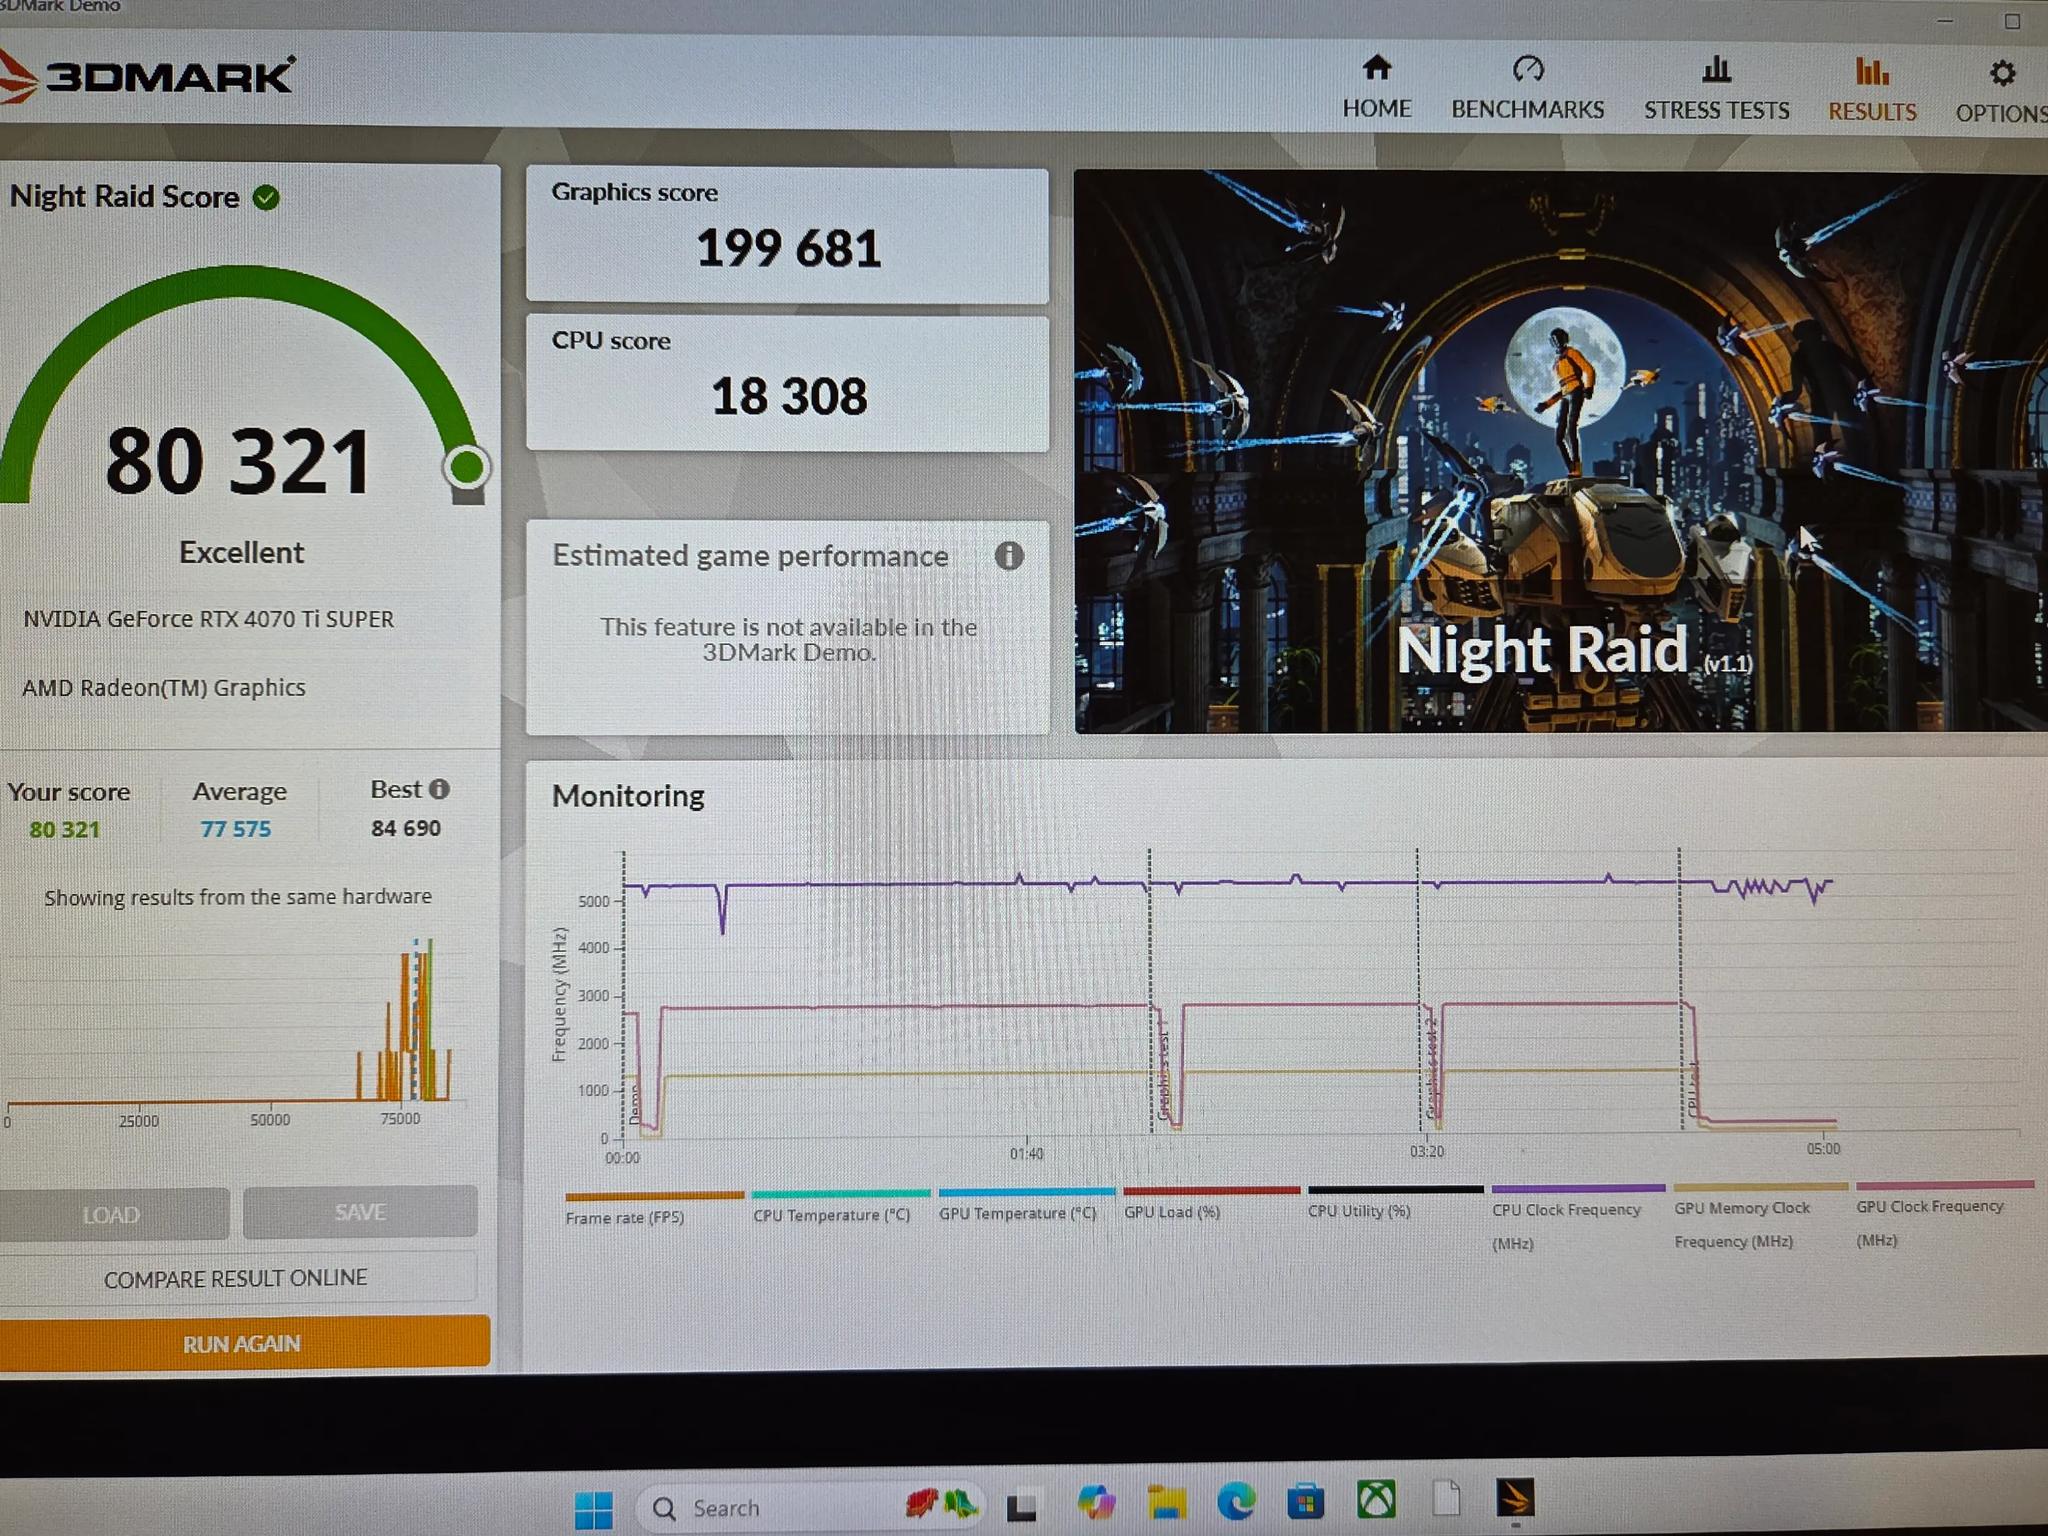2048x1536 pixels.
Task: Open the HOME tab
Action: point(1376,87)
